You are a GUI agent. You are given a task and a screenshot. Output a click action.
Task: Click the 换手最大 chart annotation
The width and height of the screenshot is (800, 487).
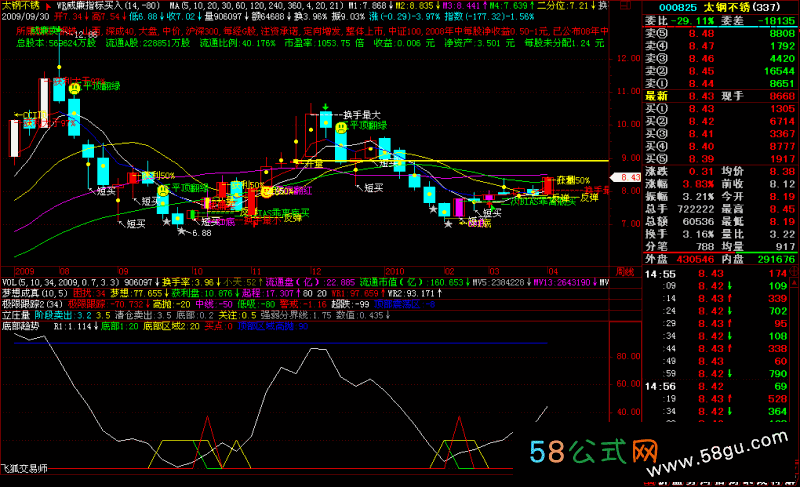click(x=362, y=115)
